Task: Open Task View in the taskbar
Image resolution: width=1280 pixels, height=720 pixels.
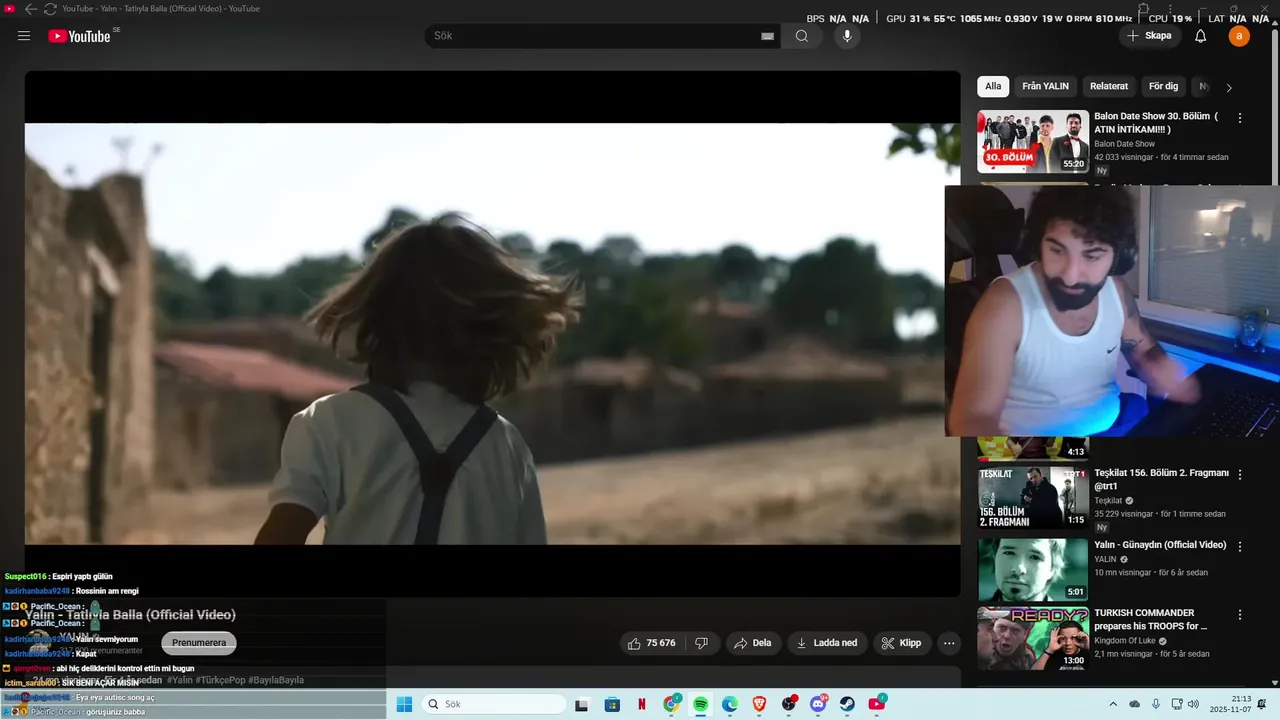Action: pos(582,705)
